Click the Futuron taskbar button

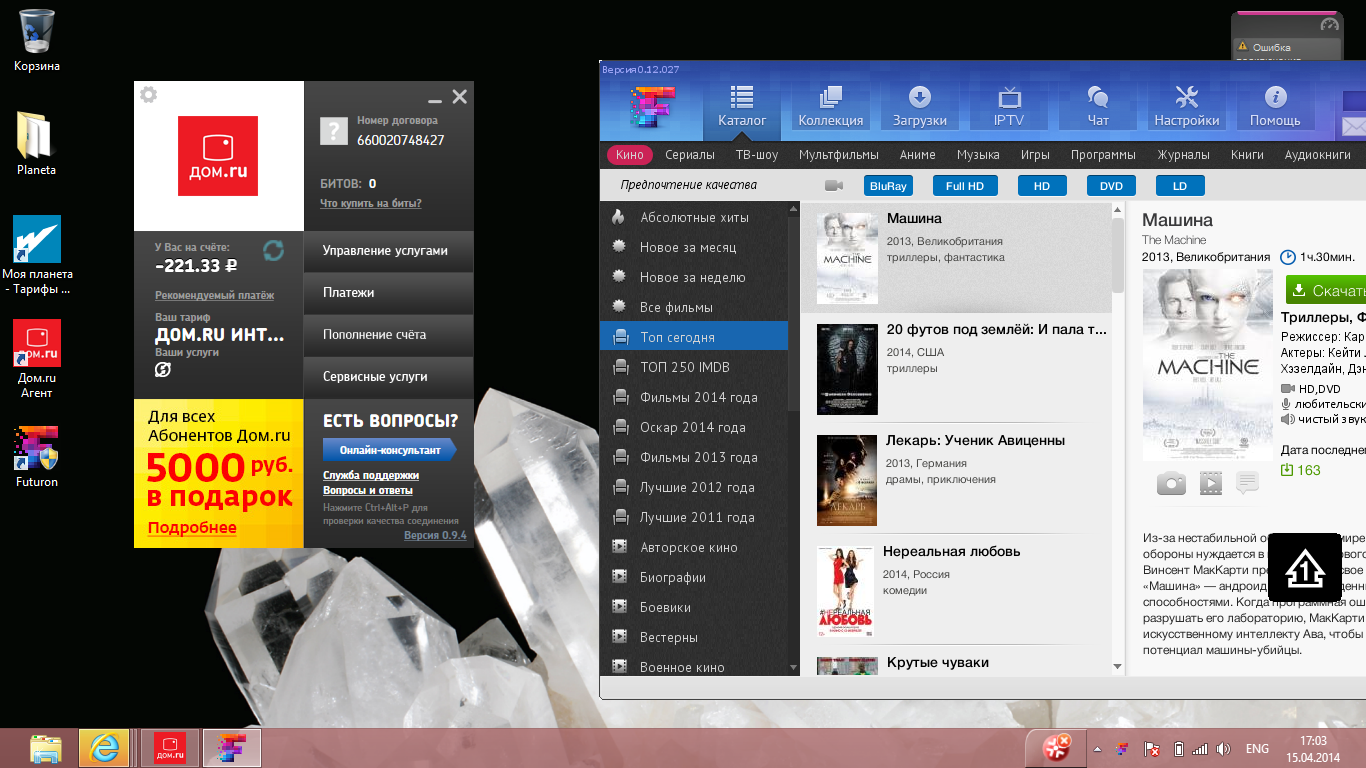(x=232, y=747)
